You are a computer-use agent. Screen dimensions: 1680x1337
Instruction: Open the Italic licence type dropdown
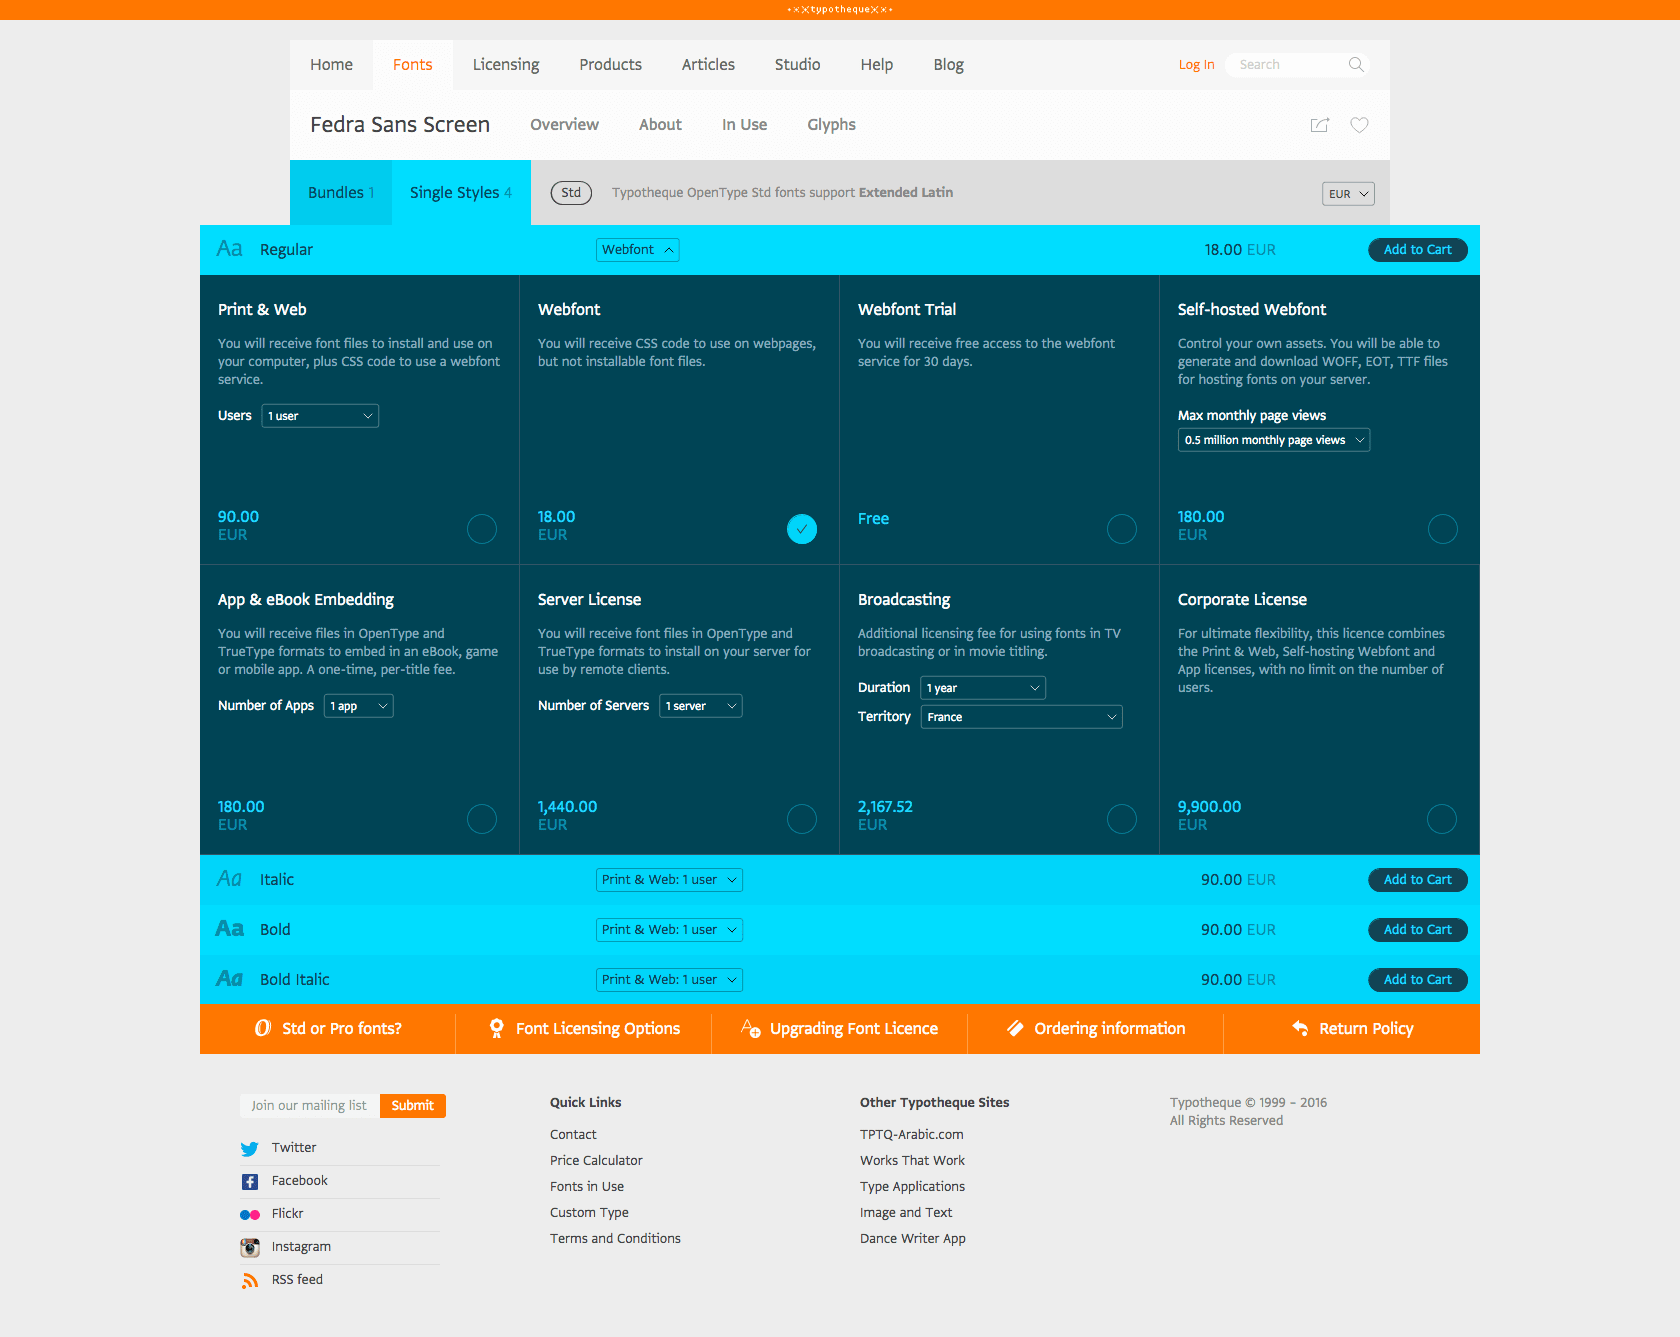point(669,880)
